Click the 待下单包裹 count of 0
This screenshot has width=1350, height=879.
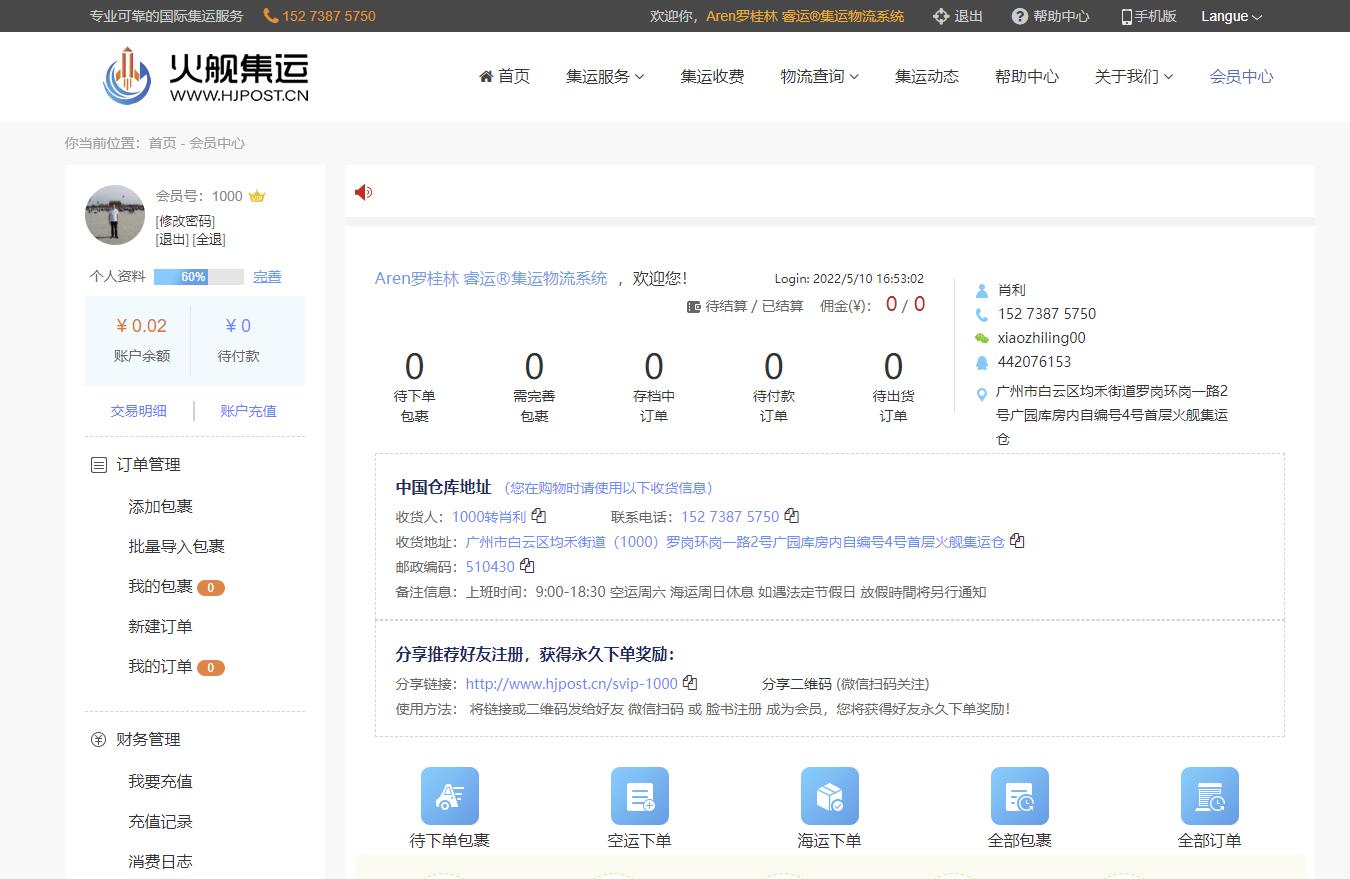point(414,367)
